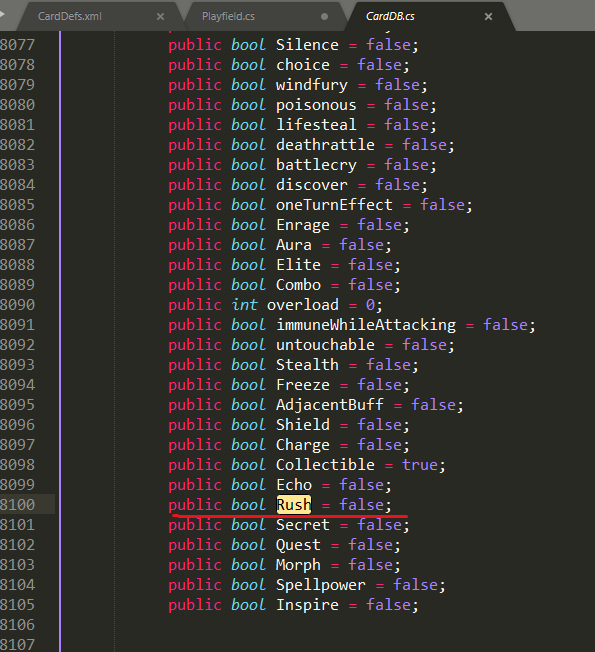Click the immuneWhileAttacking identifier
This screenshot has height=652, width=595.
tap(366, 325)
